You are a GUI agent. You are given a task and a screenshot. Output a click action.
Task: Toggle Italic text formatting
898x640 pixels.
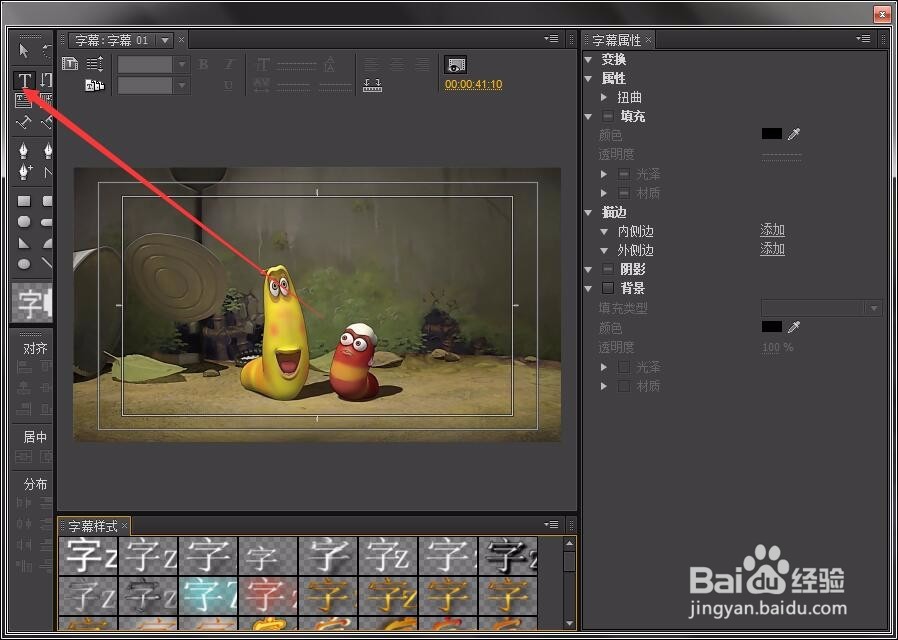pyautogui.click(x=230, y=64)
